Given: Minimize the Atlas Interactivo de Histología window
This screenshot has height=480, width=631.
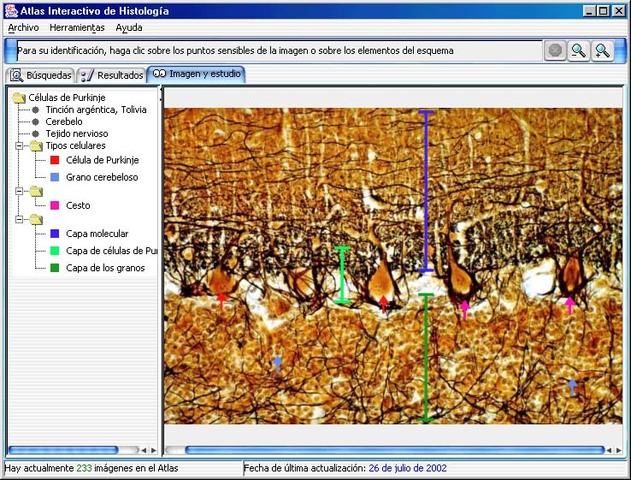Looking at the screenshot, I should pyautogui.click(x=589, y=11).
